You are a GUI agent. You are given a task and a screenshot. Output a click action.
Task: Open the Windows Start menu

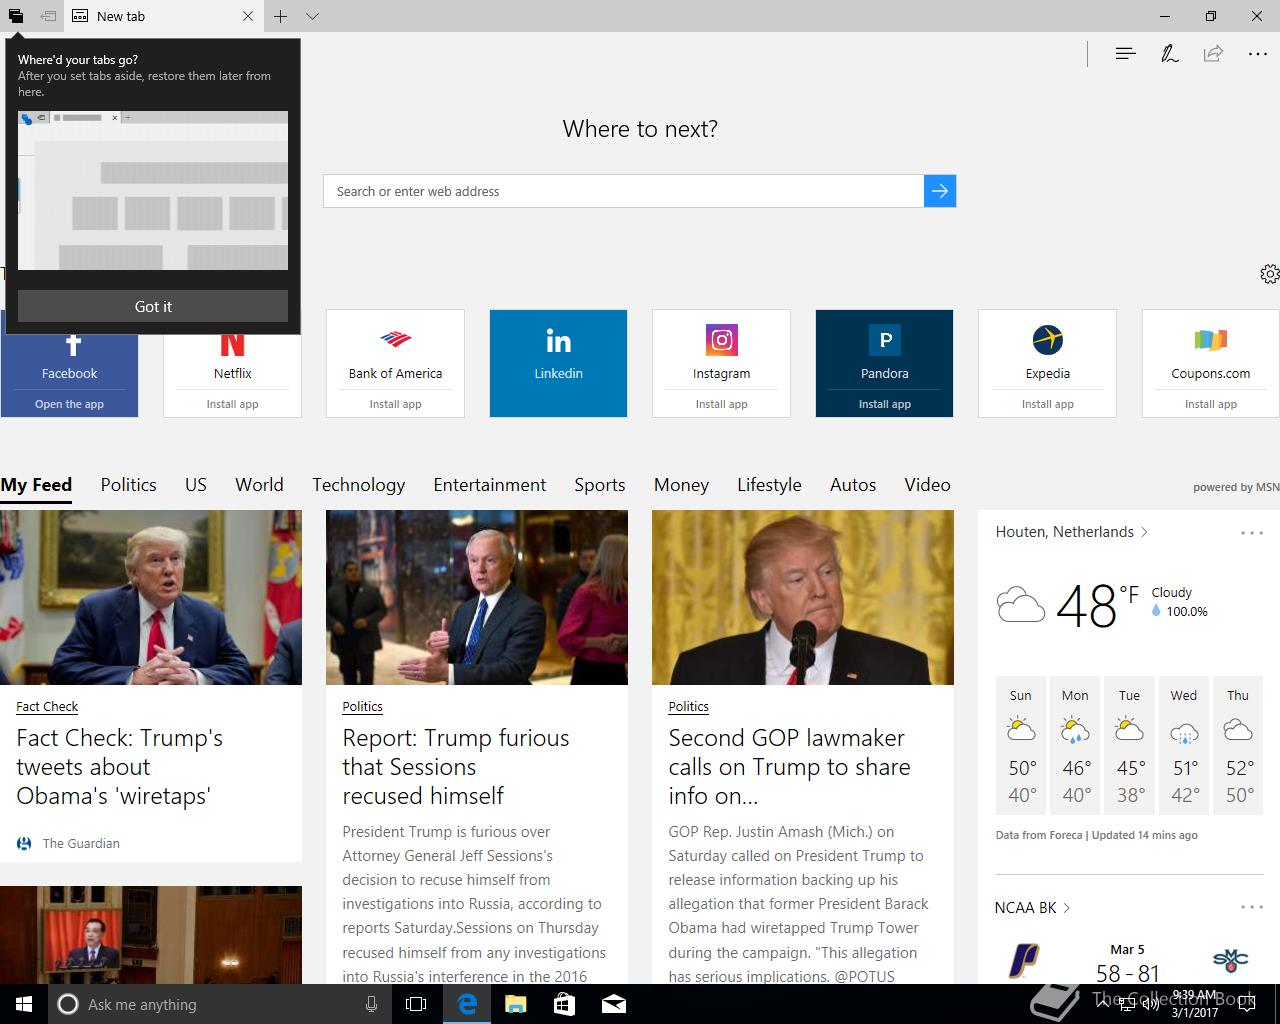pos(24,1004)
